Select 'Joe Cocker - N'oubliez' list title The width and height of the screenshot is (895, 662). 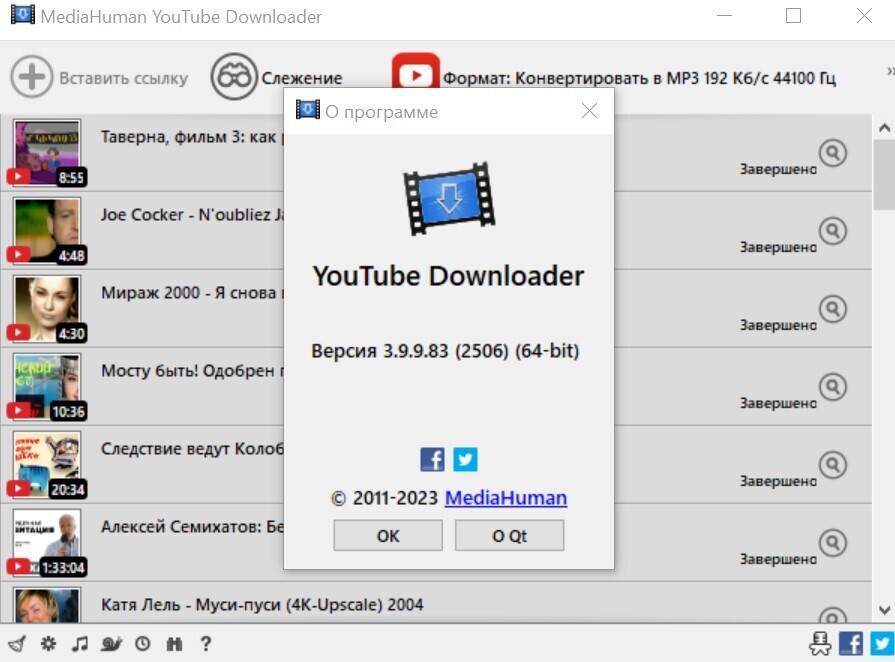click(x=192, y=215)
